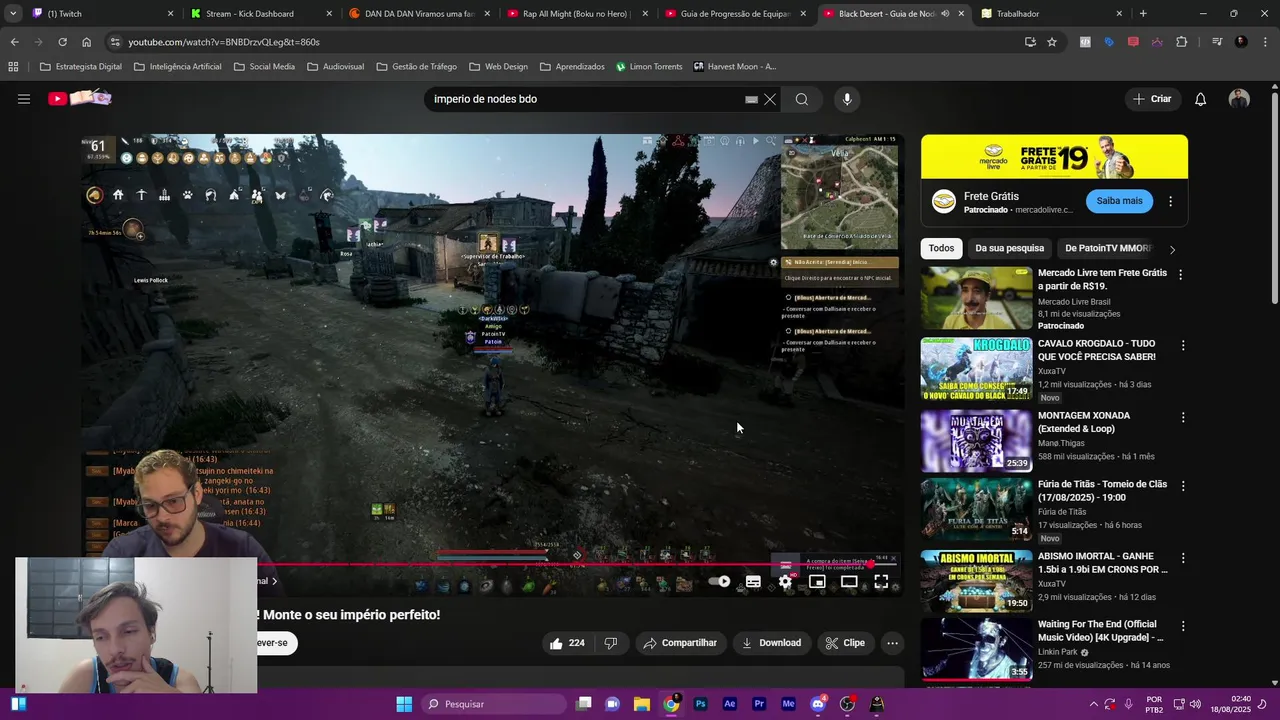This screenshot has width=1280, height=720.
Task: Open the Windows Start menu
Action: (x=404, y=704)
